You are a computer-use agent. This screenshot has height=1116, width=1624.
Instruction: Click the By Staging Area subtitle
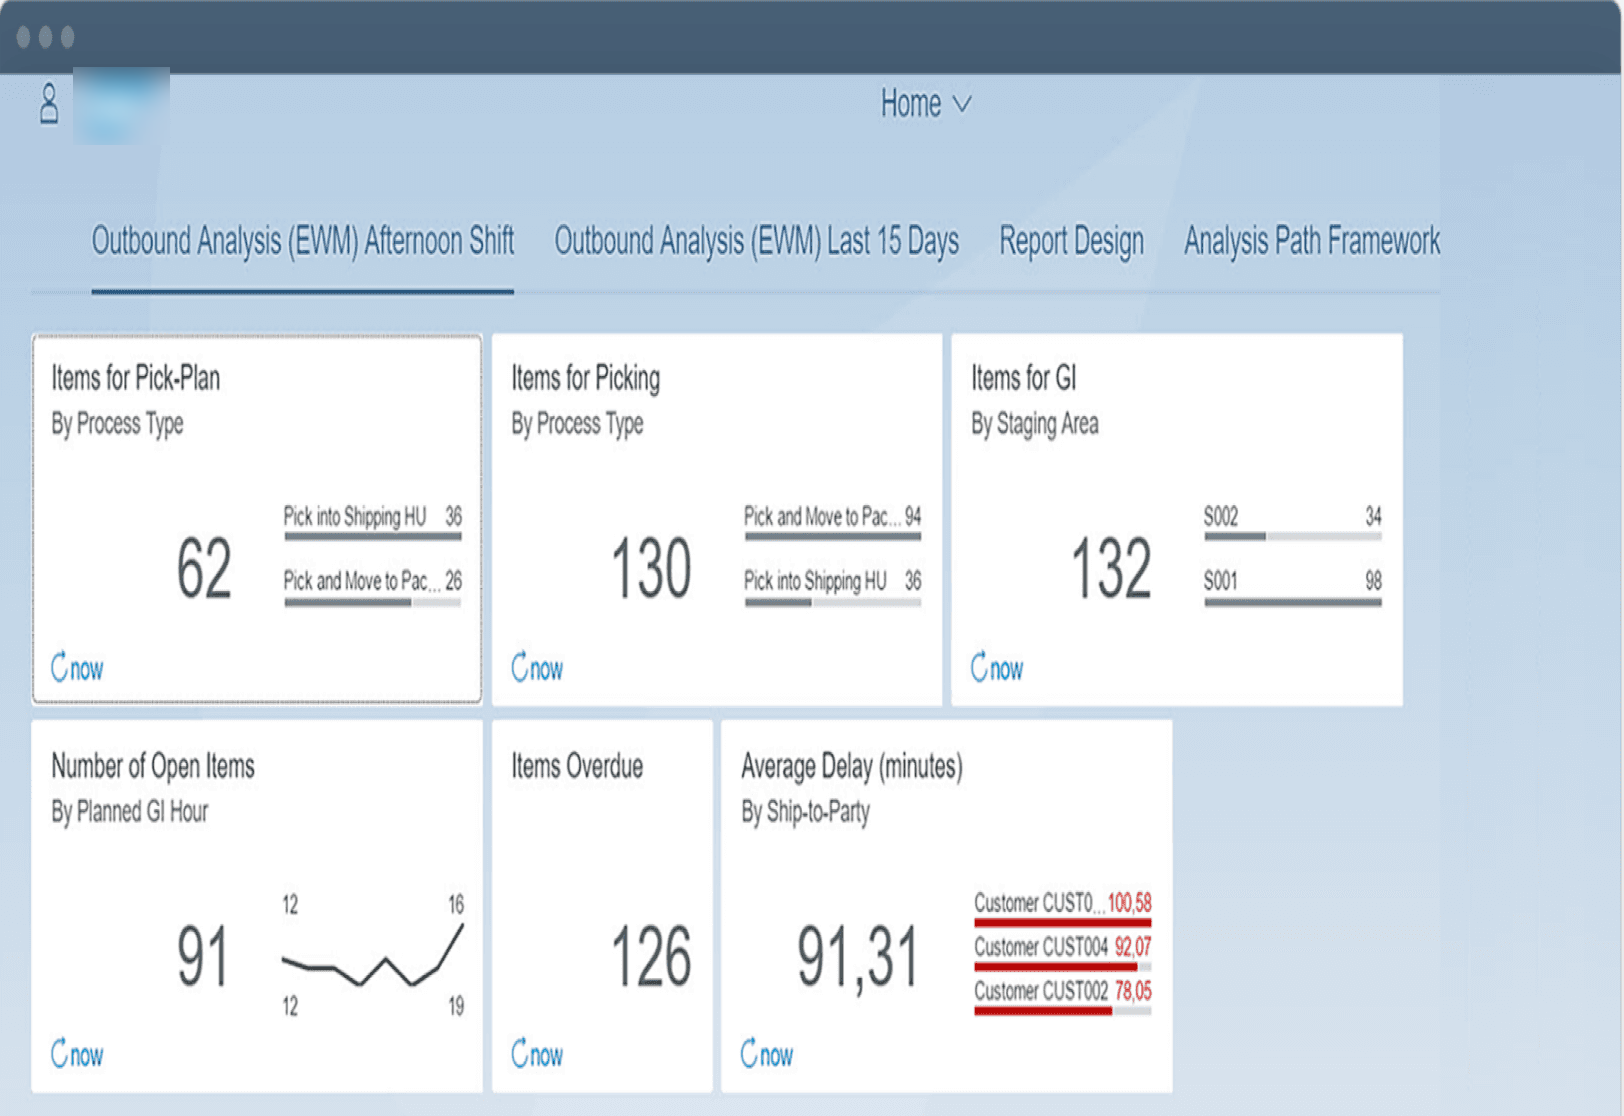(1035, 424)
